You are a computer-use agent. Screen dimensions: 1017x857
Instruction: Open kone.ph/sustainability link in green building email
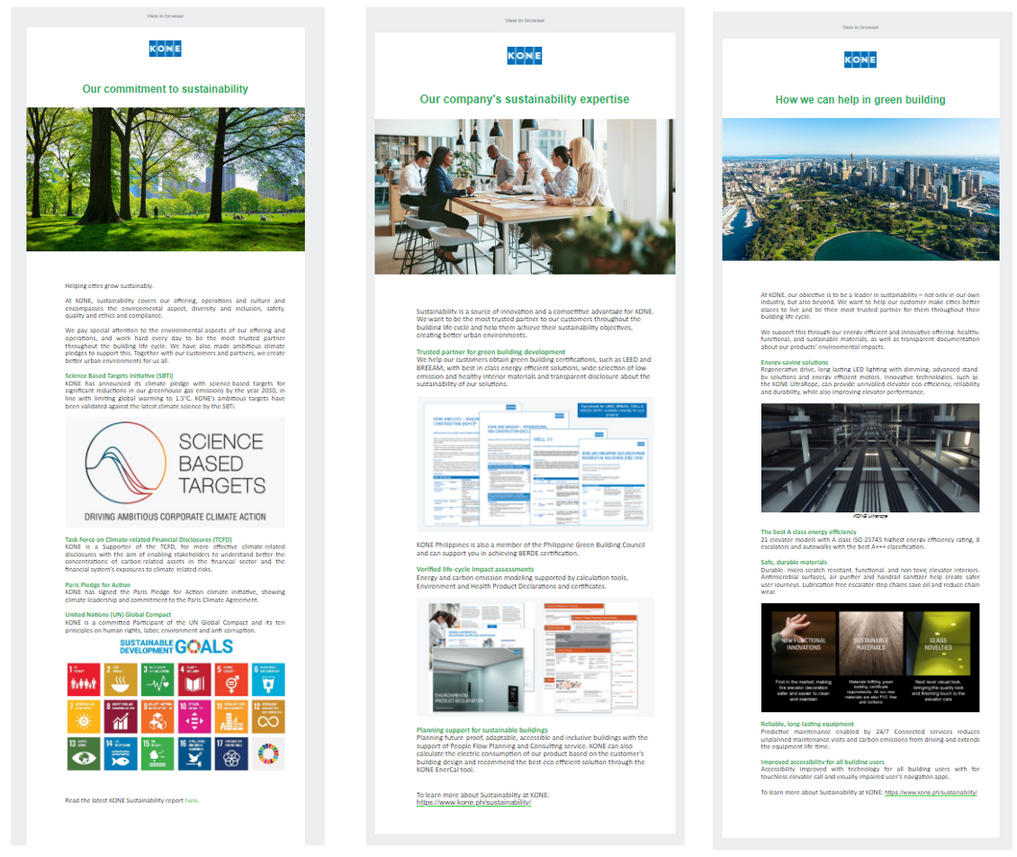coord(931,792)
